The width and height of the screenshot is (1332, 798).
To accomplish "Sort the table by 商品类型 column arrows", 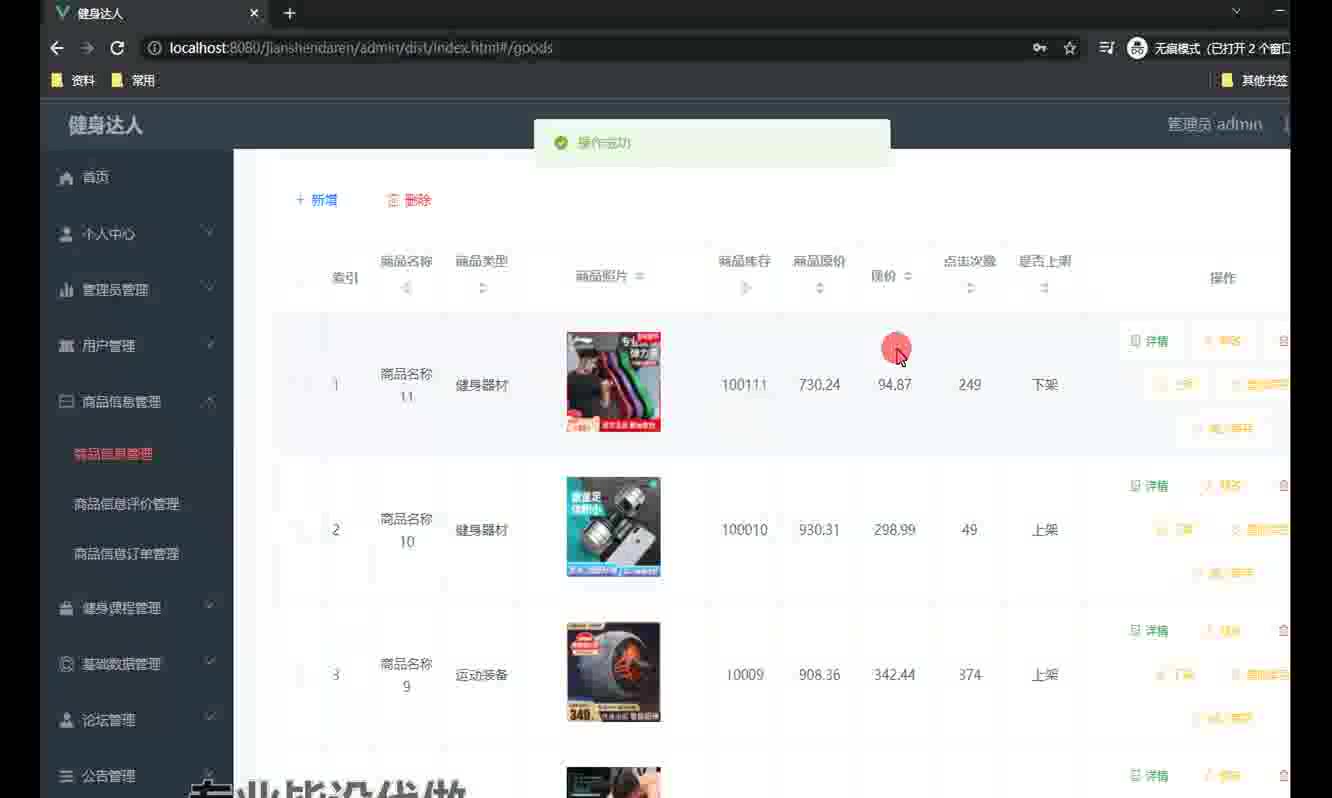I will coord(482,288).
